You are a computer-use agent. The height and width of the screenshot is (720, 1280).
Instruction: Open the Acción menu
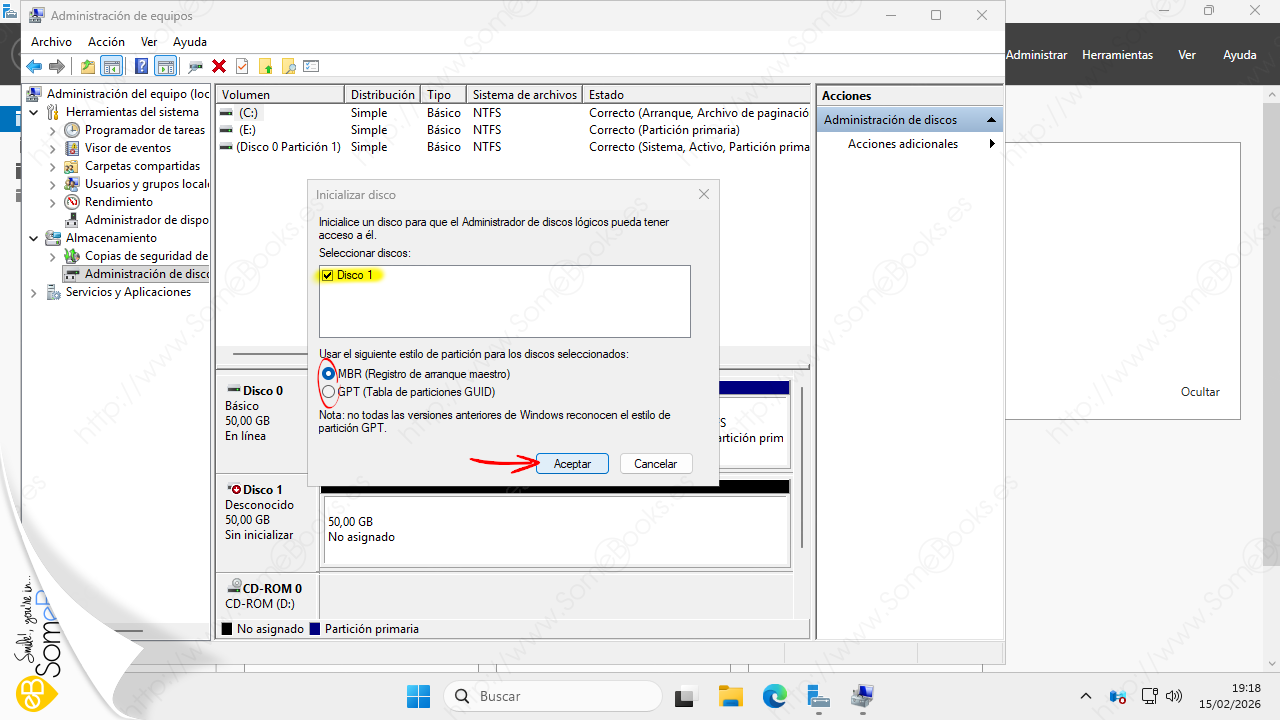click(106, 42)
